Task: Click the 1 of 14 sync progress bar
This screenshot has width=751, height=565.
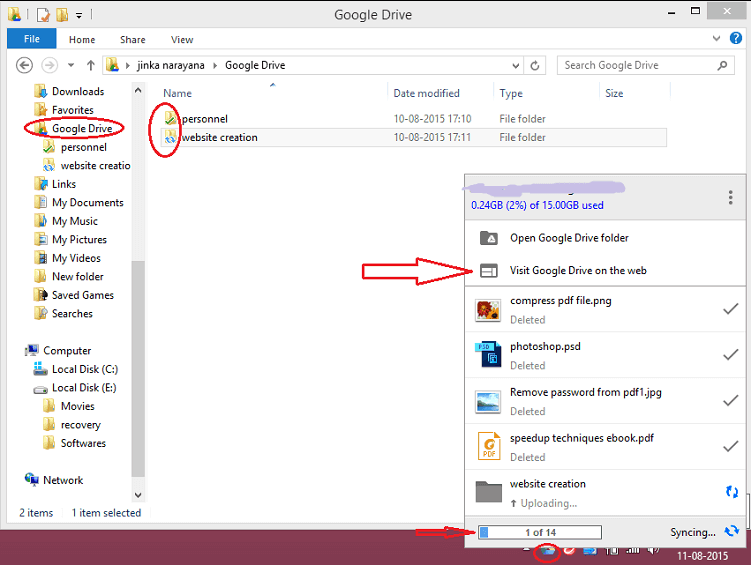Action: point(540,532)
